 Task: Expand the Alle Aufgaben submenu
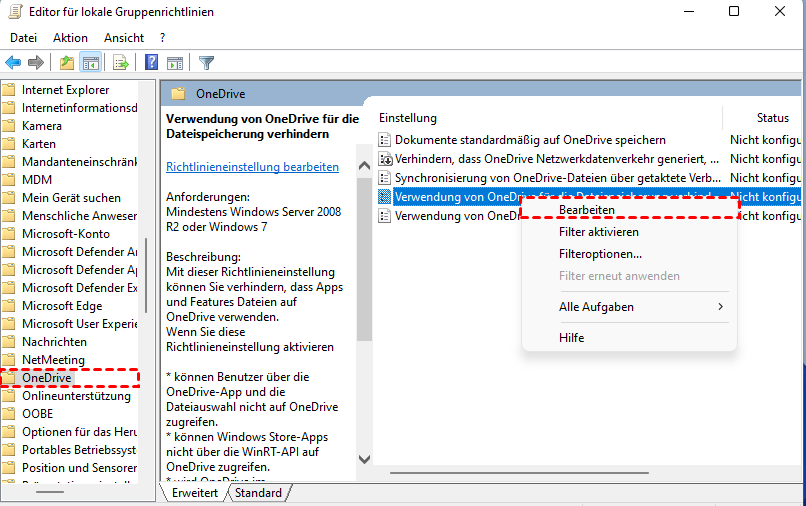coord(629,307)
